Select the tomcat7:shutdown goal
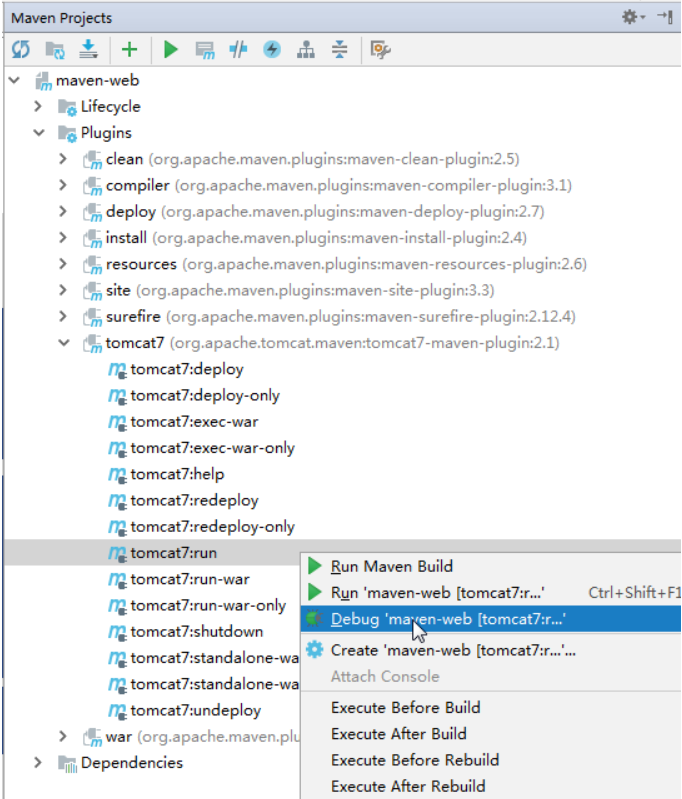This screenshot has width=682, height=799. coord(197,632)
